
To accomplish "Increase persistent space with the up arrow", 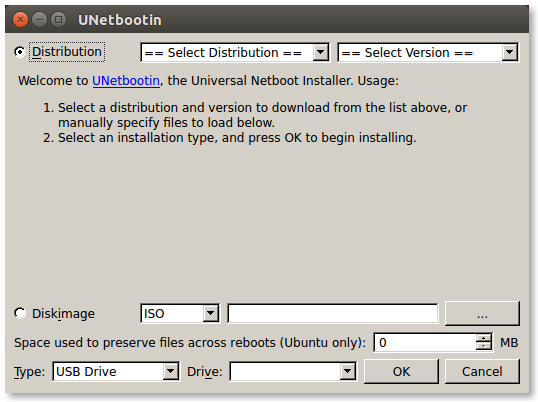I will (484, 338).
